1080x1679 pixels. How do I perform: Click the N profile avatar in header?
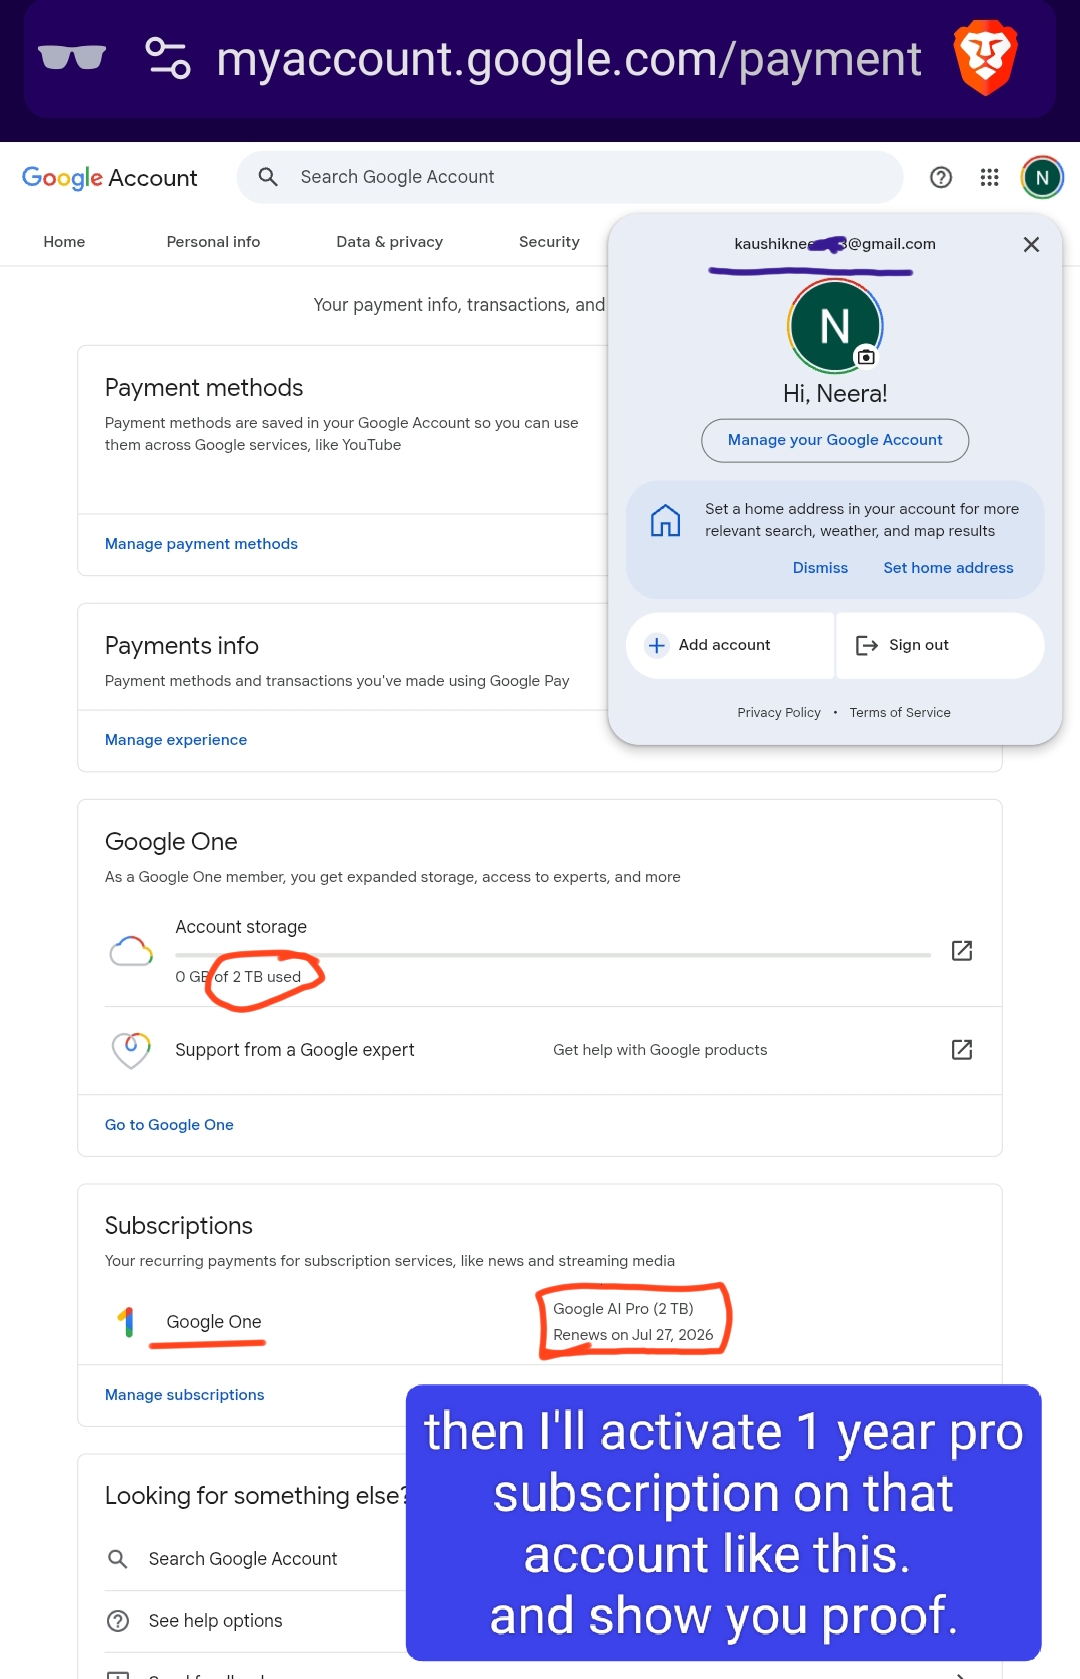click(x=1042, y=178)
